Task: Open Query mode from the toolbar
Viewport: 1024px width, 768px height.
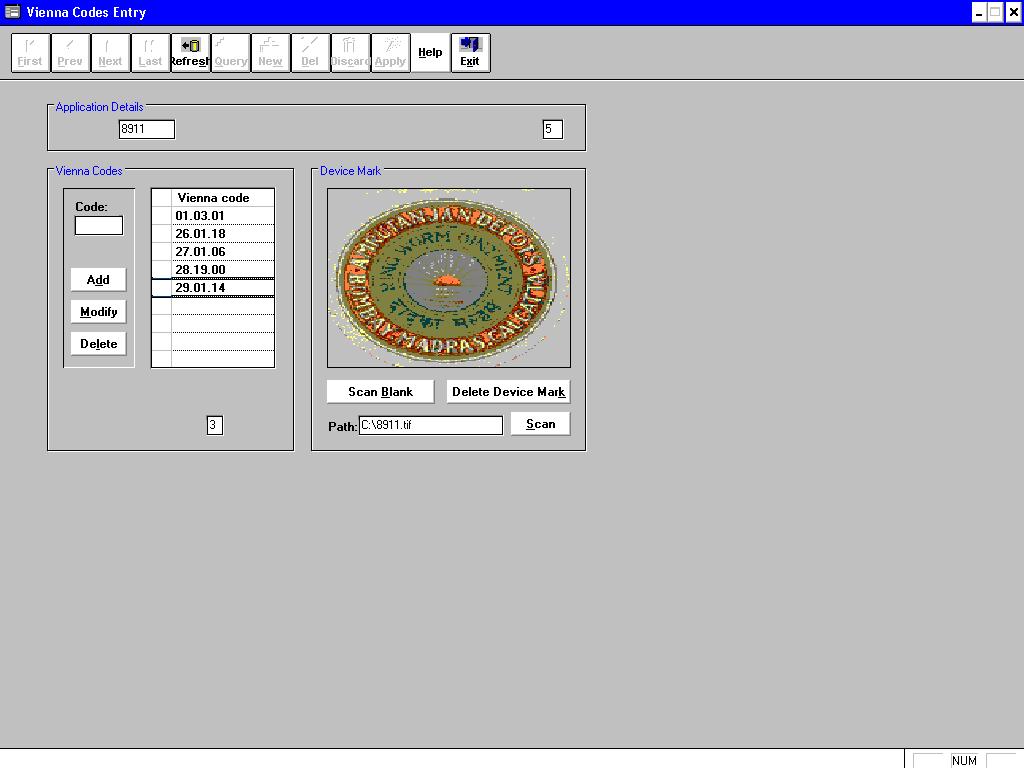Action: click(x=230, y=52)
